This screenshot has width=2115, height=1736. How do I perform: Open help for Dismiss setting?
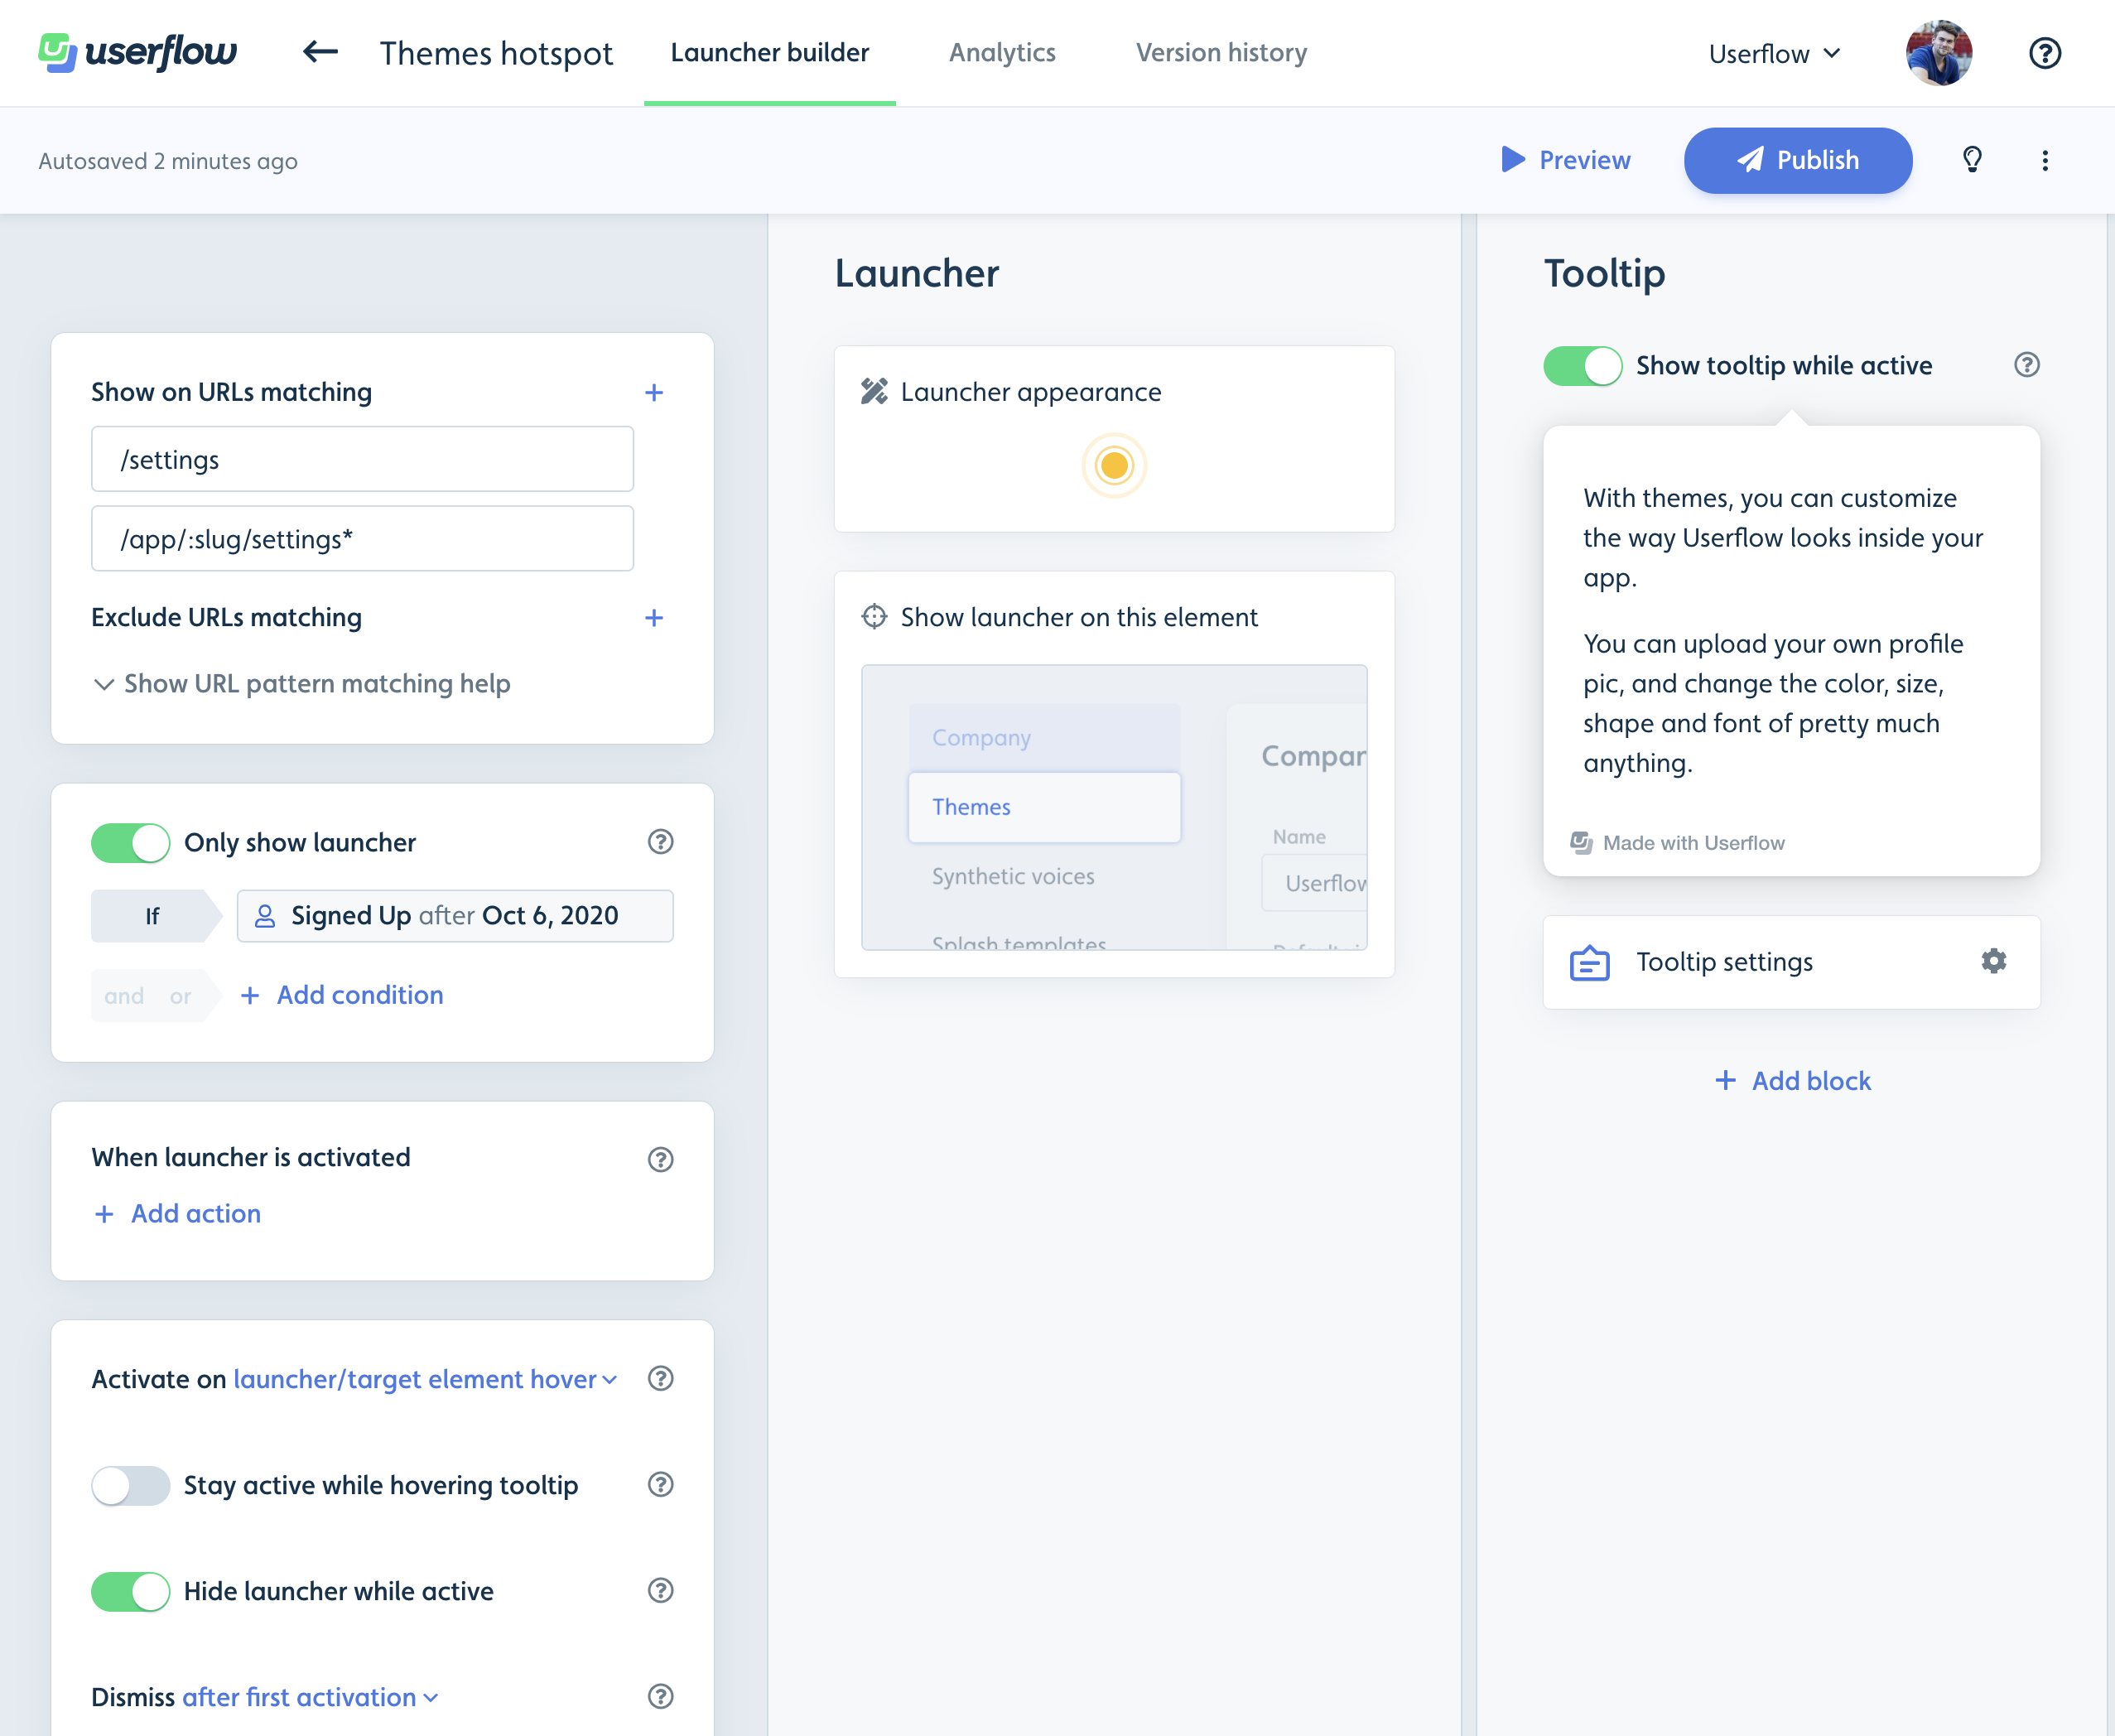click(660, 1696)
